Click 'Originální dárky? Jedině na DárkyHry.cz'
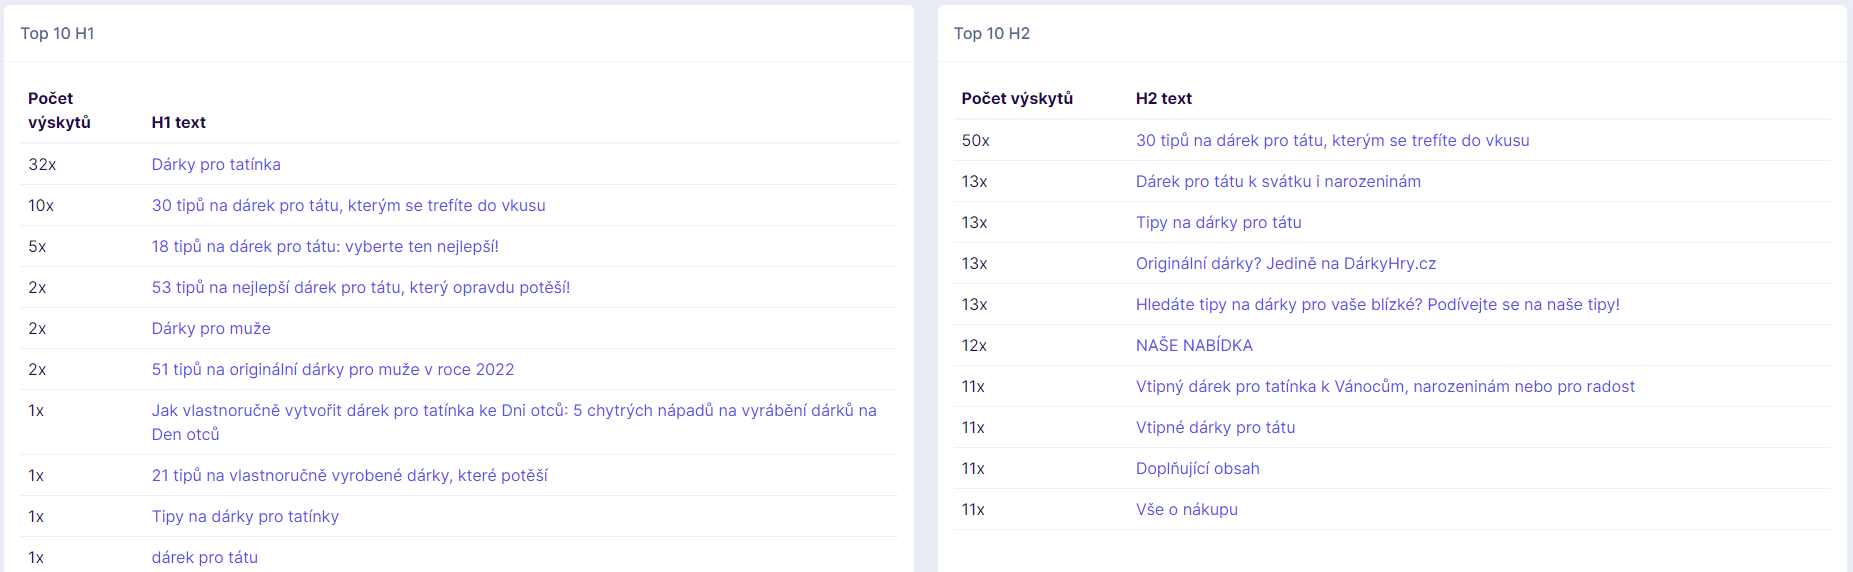 tap(1285, 263)
